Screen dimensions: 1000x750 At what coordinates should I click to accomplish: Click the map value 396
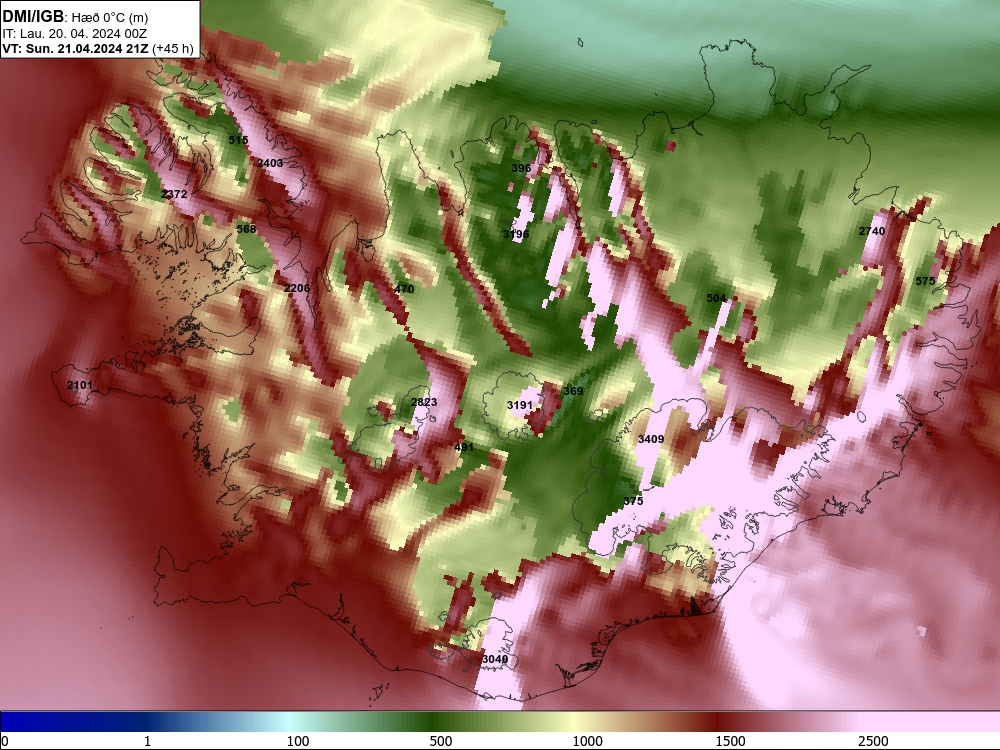[x=521, y=168]
